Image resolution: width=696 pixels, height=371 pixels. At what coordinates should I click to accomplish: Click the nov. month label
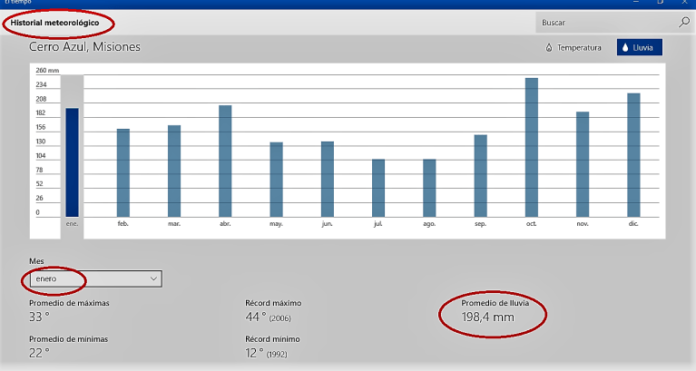click(582, 224)
